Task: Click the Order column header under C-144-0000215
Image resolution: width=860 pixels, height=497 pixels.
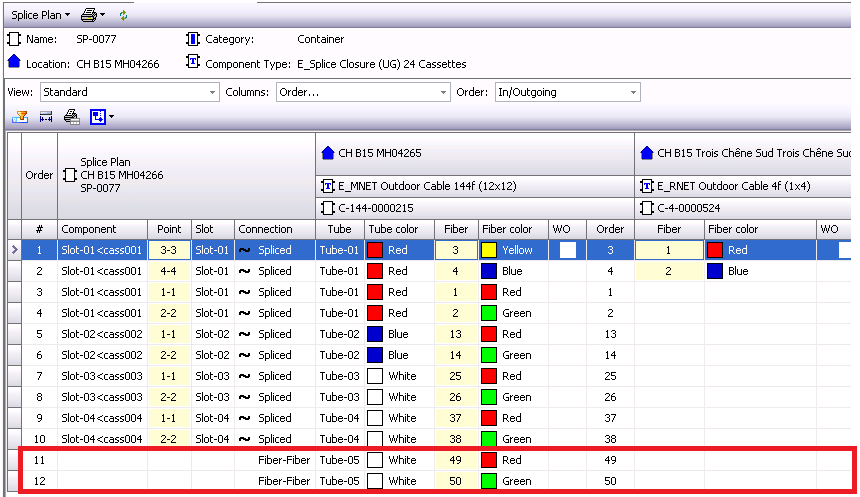Action: 610,229
